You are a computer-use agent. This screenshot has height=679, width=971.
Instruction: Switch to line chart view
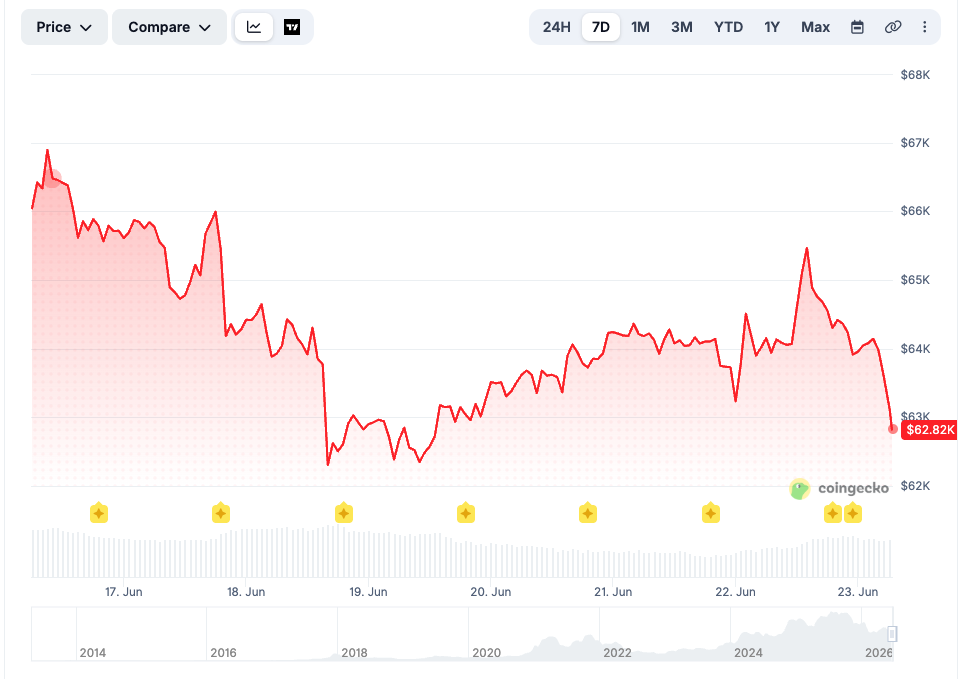[254, 27]
